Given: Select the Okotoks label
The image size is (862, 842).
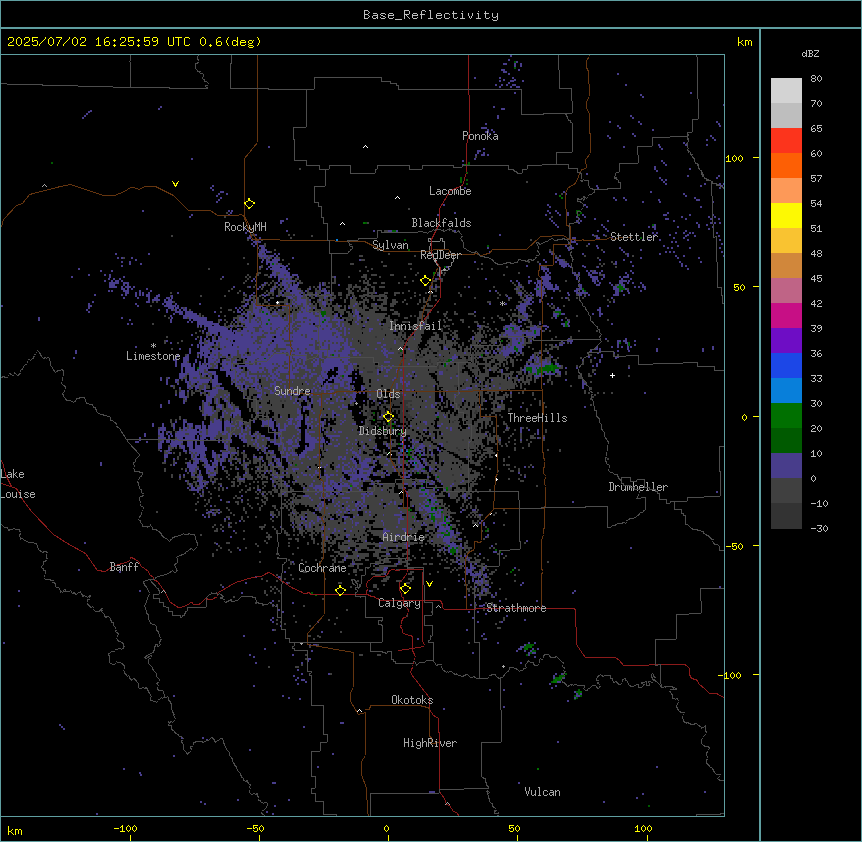Looking at the screenshot, I should [x=412, y=700].
